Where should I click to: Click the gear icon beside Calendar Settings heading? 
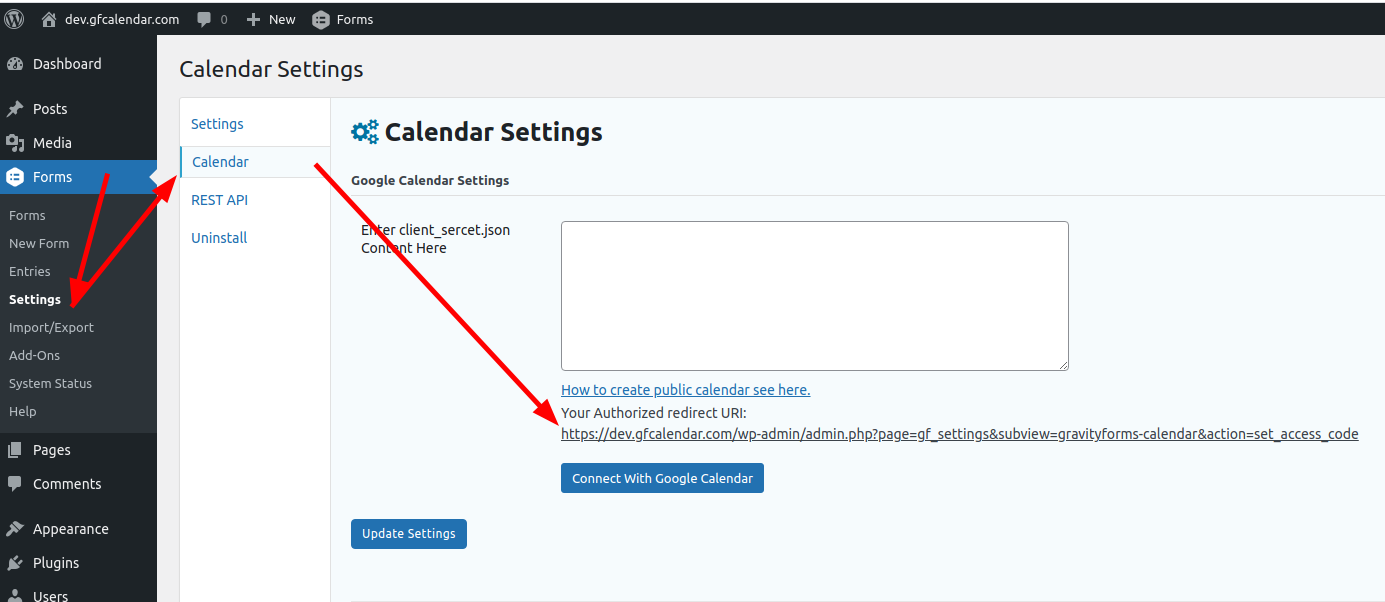[364, 131]
